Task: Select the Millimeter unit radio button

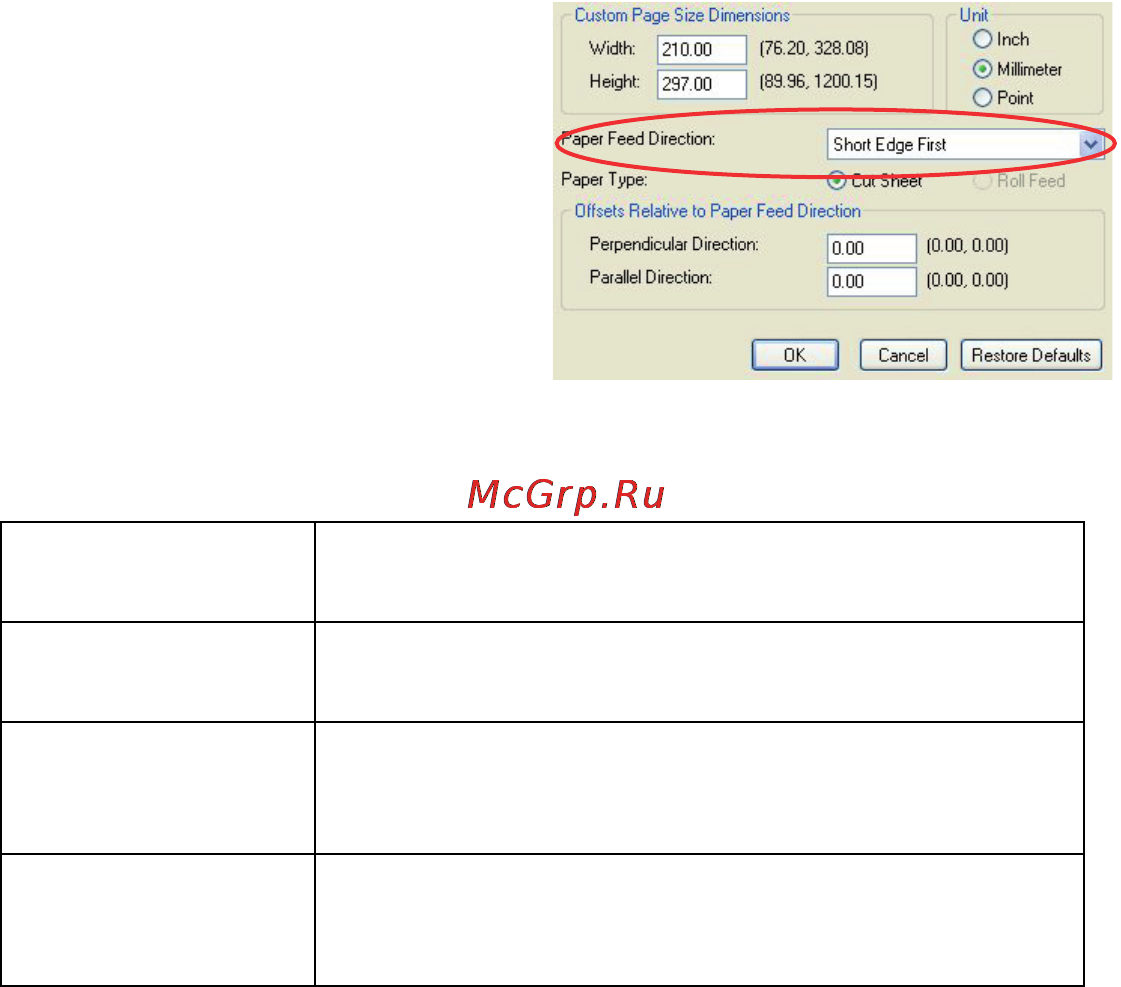Action: coord(982,69)
